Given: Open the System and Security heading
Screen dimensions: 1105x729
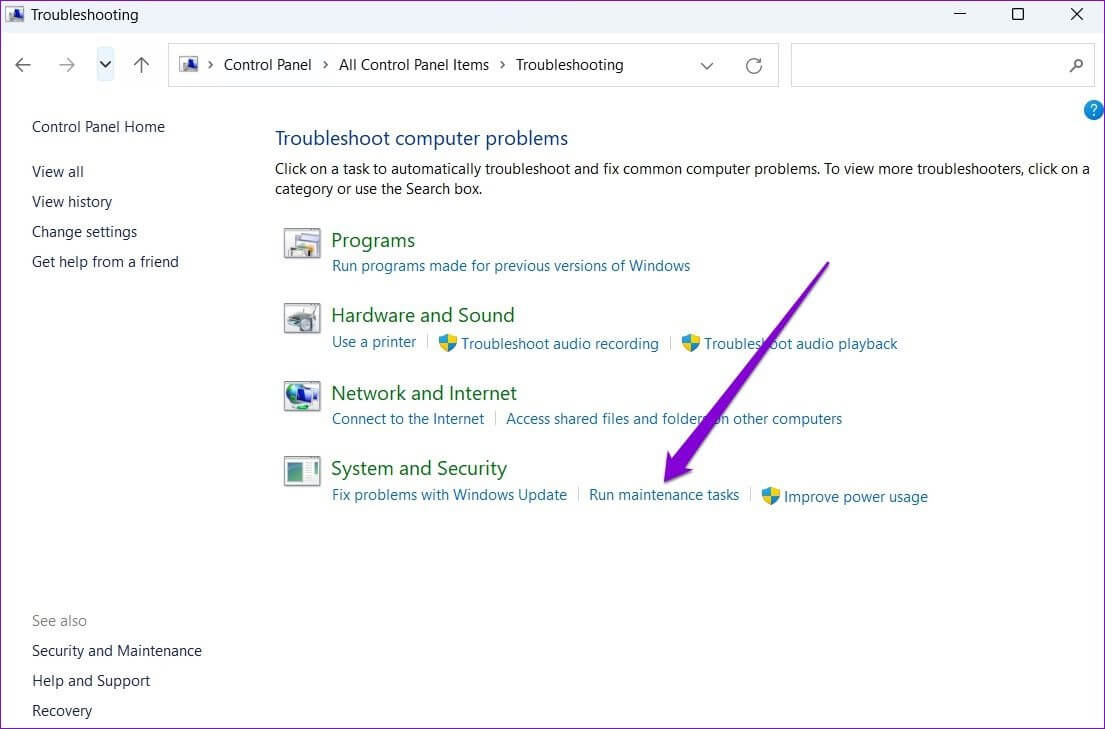Looking at the screenshot, I should pos(419,469).
